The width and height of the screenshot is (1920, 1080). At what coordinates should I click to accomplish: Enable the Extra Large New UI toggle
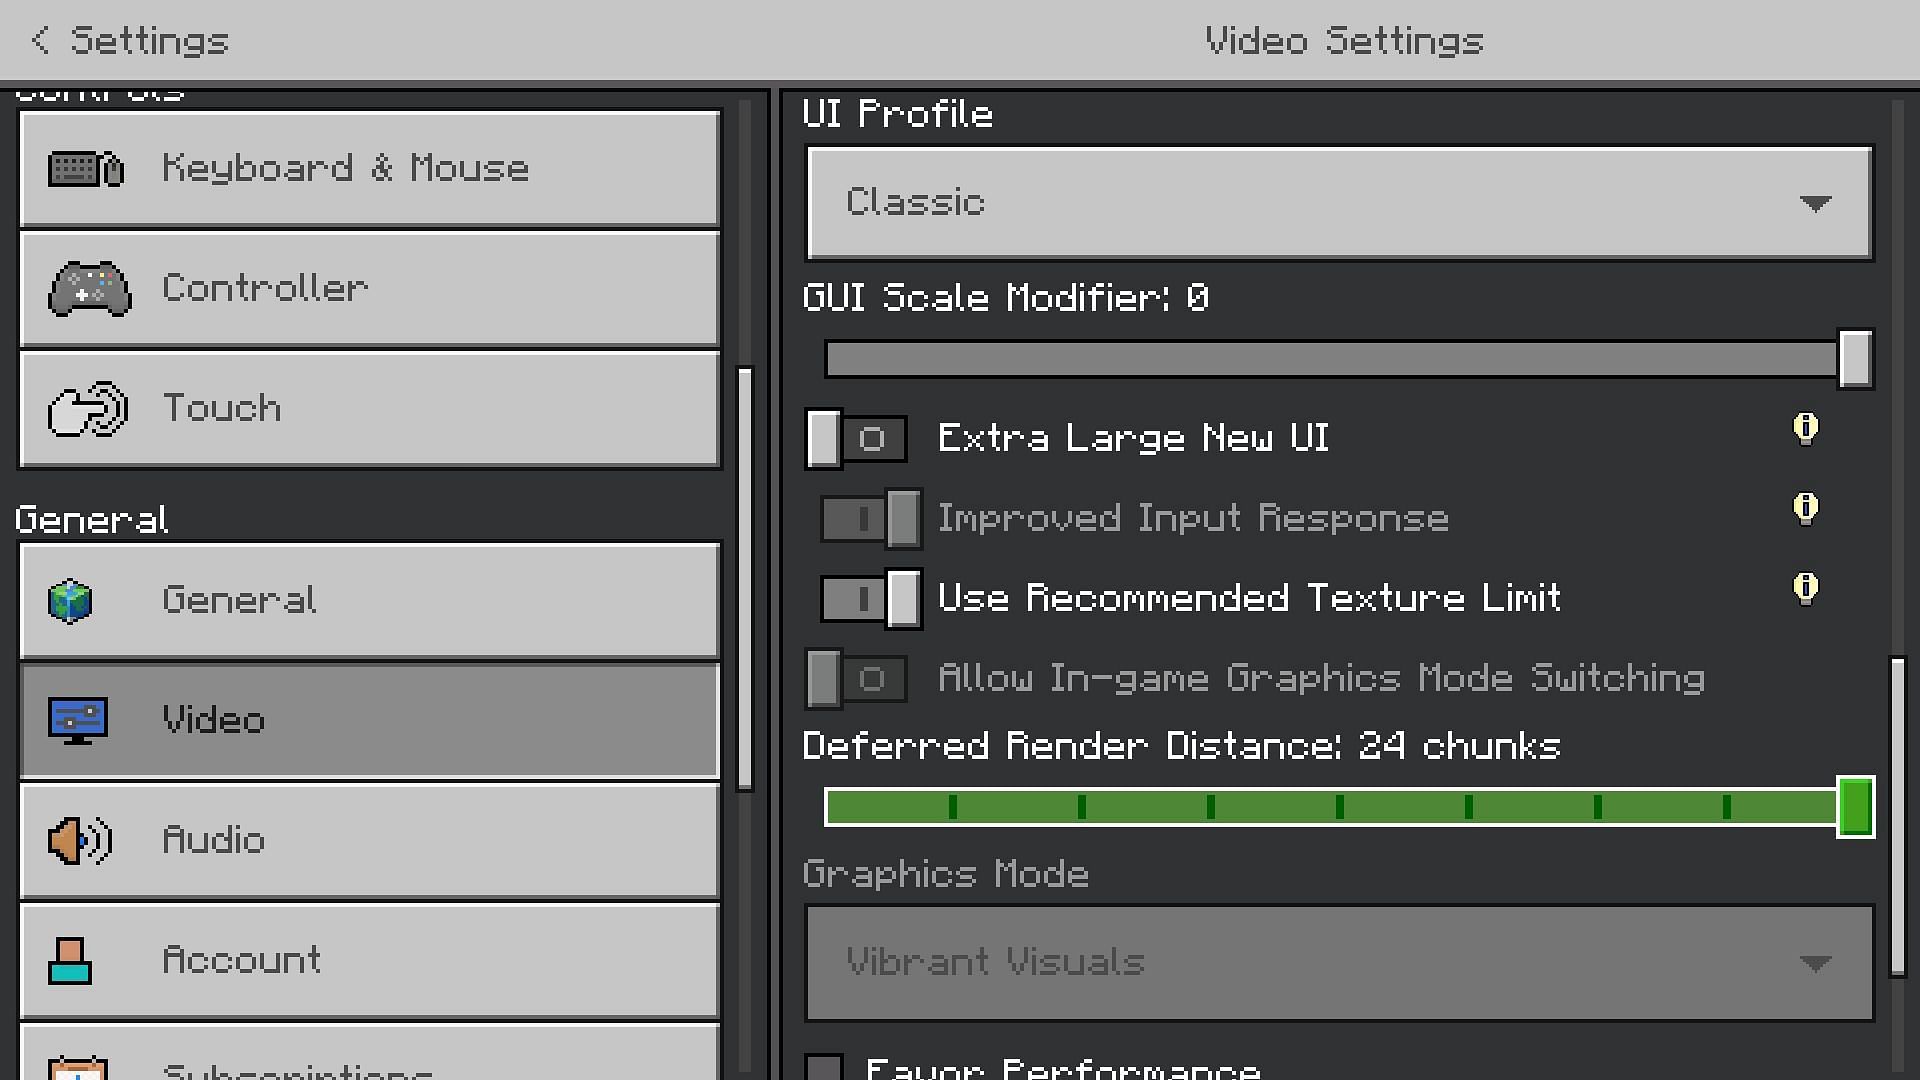(857, 439)
